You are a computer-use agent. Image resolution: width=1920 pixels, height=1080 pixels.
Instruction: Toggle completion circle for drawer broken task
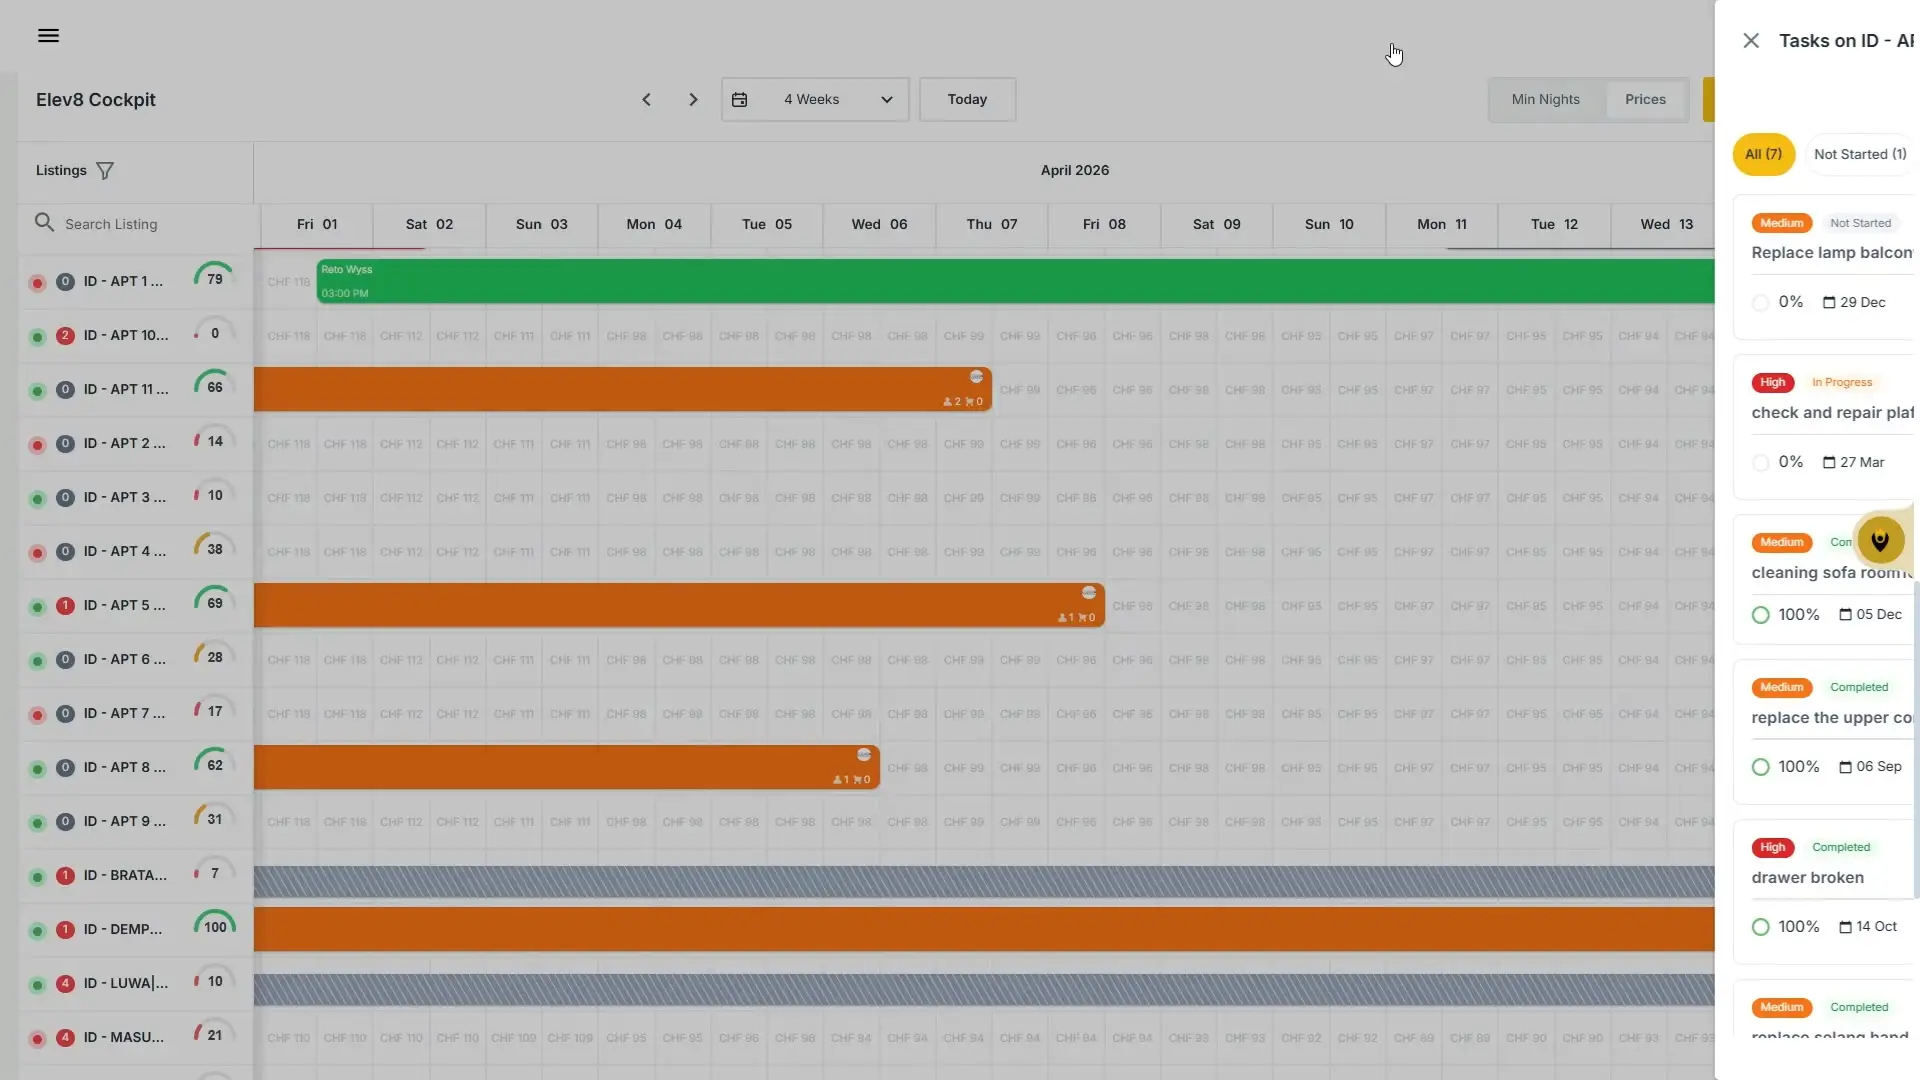pyautogui.click(x=1760, y=927)
